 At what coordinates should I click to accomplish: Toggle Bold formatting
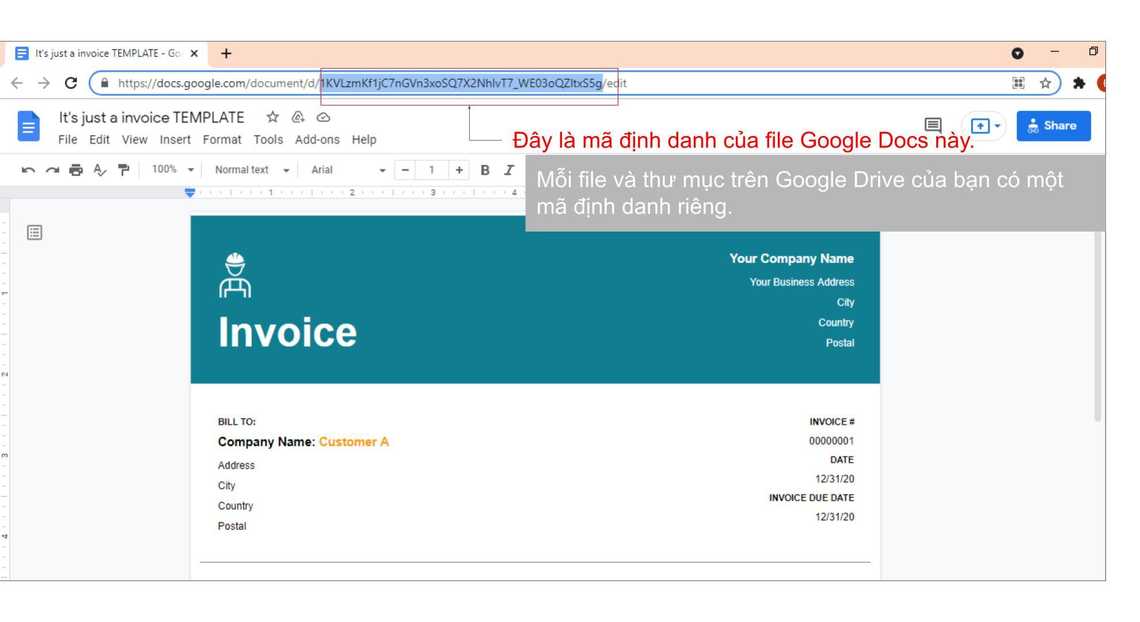(485, 170)
